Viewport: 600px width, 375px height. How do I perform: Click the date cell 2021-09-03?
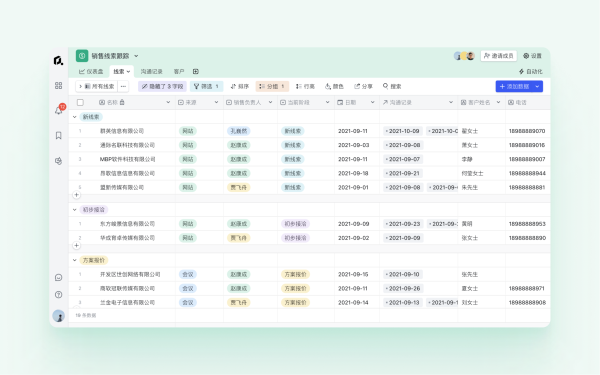[354, 145]
